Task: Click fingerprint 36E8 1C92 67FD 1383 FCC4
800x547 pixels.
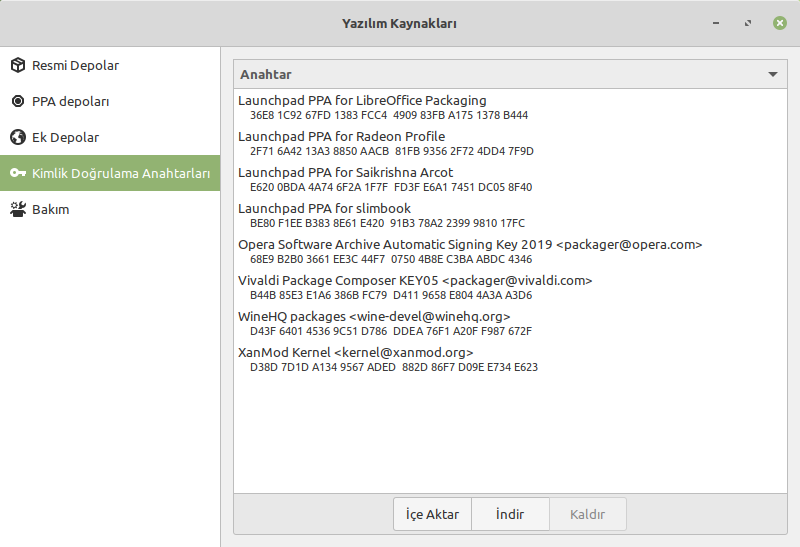Action: coord(318,115)
